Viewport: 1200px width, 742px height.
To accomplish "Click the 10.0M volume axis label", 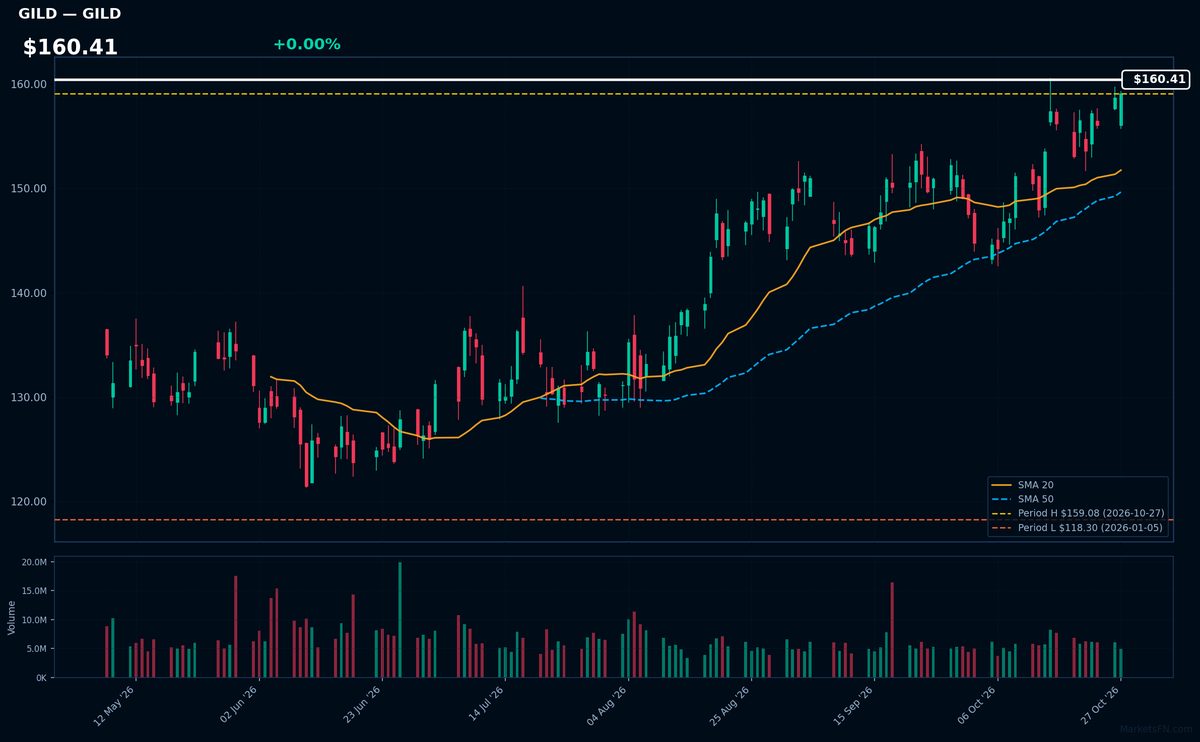I will [34, 620].
